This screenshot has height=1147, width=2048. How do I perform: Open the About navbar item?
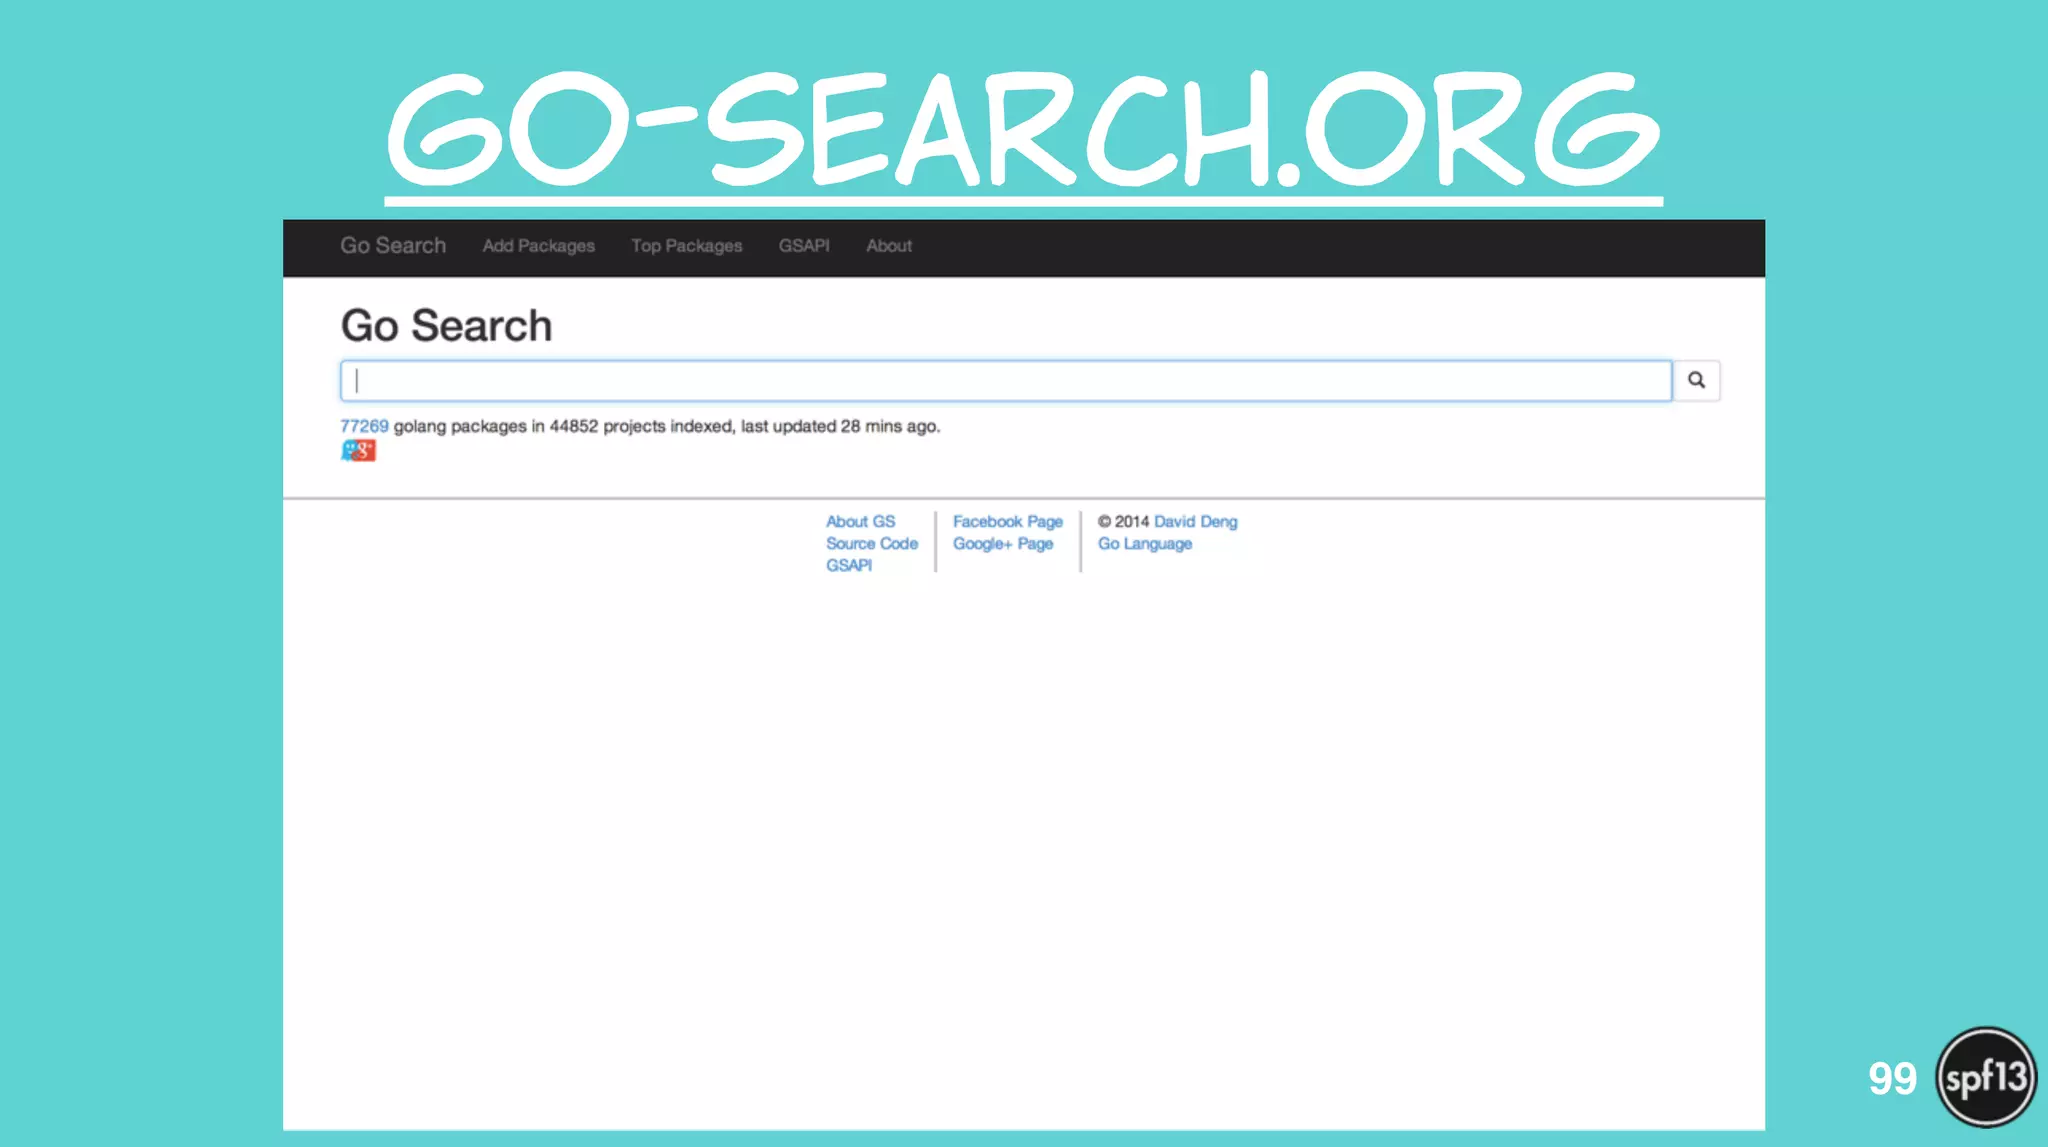889,246
